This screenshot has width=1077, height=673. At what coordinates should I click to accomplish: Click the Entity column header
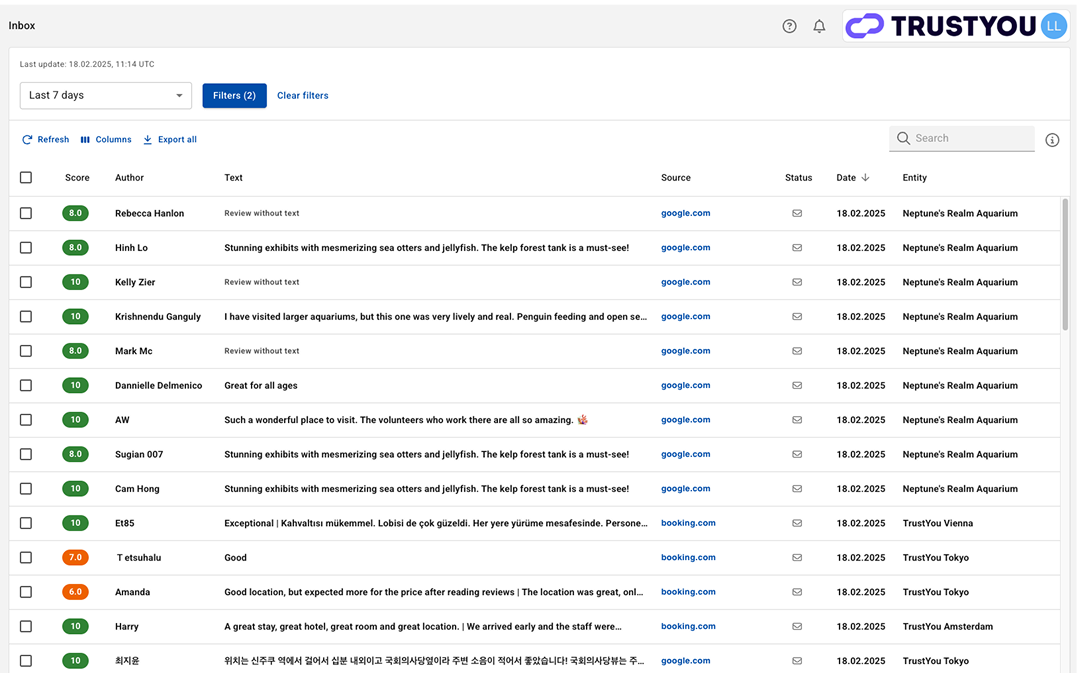[914, 178]
